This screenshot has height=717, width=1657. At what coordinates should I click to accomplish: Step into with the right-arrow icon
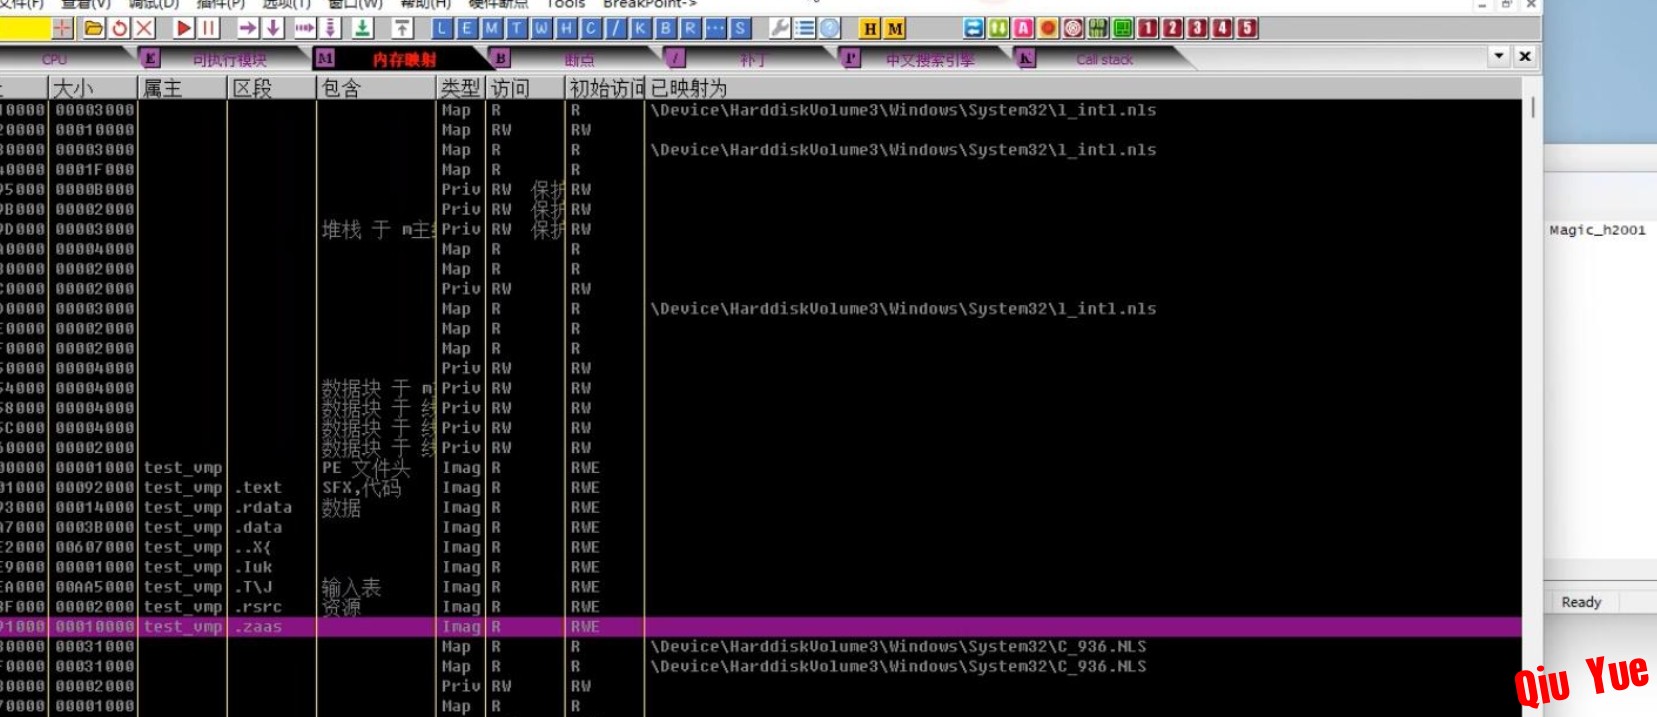pos(247,28)
